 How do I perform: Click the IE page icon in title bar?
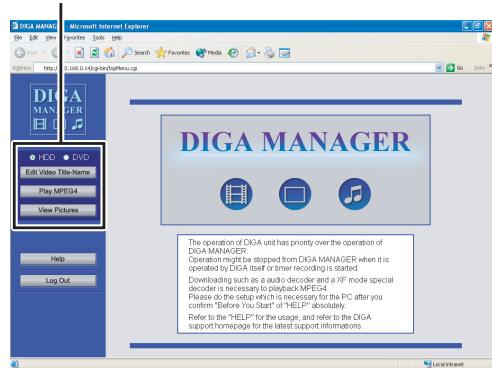coord(15,26)
